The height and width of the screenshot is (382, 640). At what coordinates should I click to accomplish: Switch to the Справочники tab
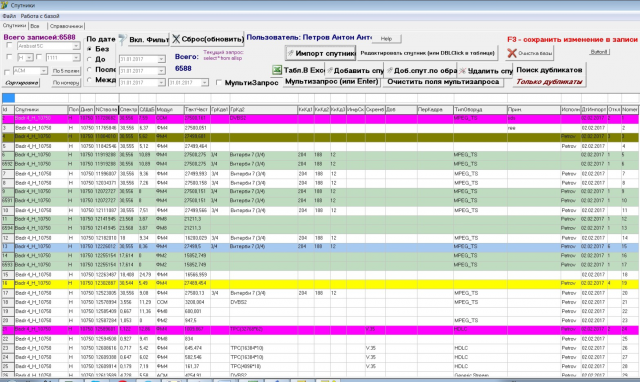pyautogui.click(x=66, y=26)
